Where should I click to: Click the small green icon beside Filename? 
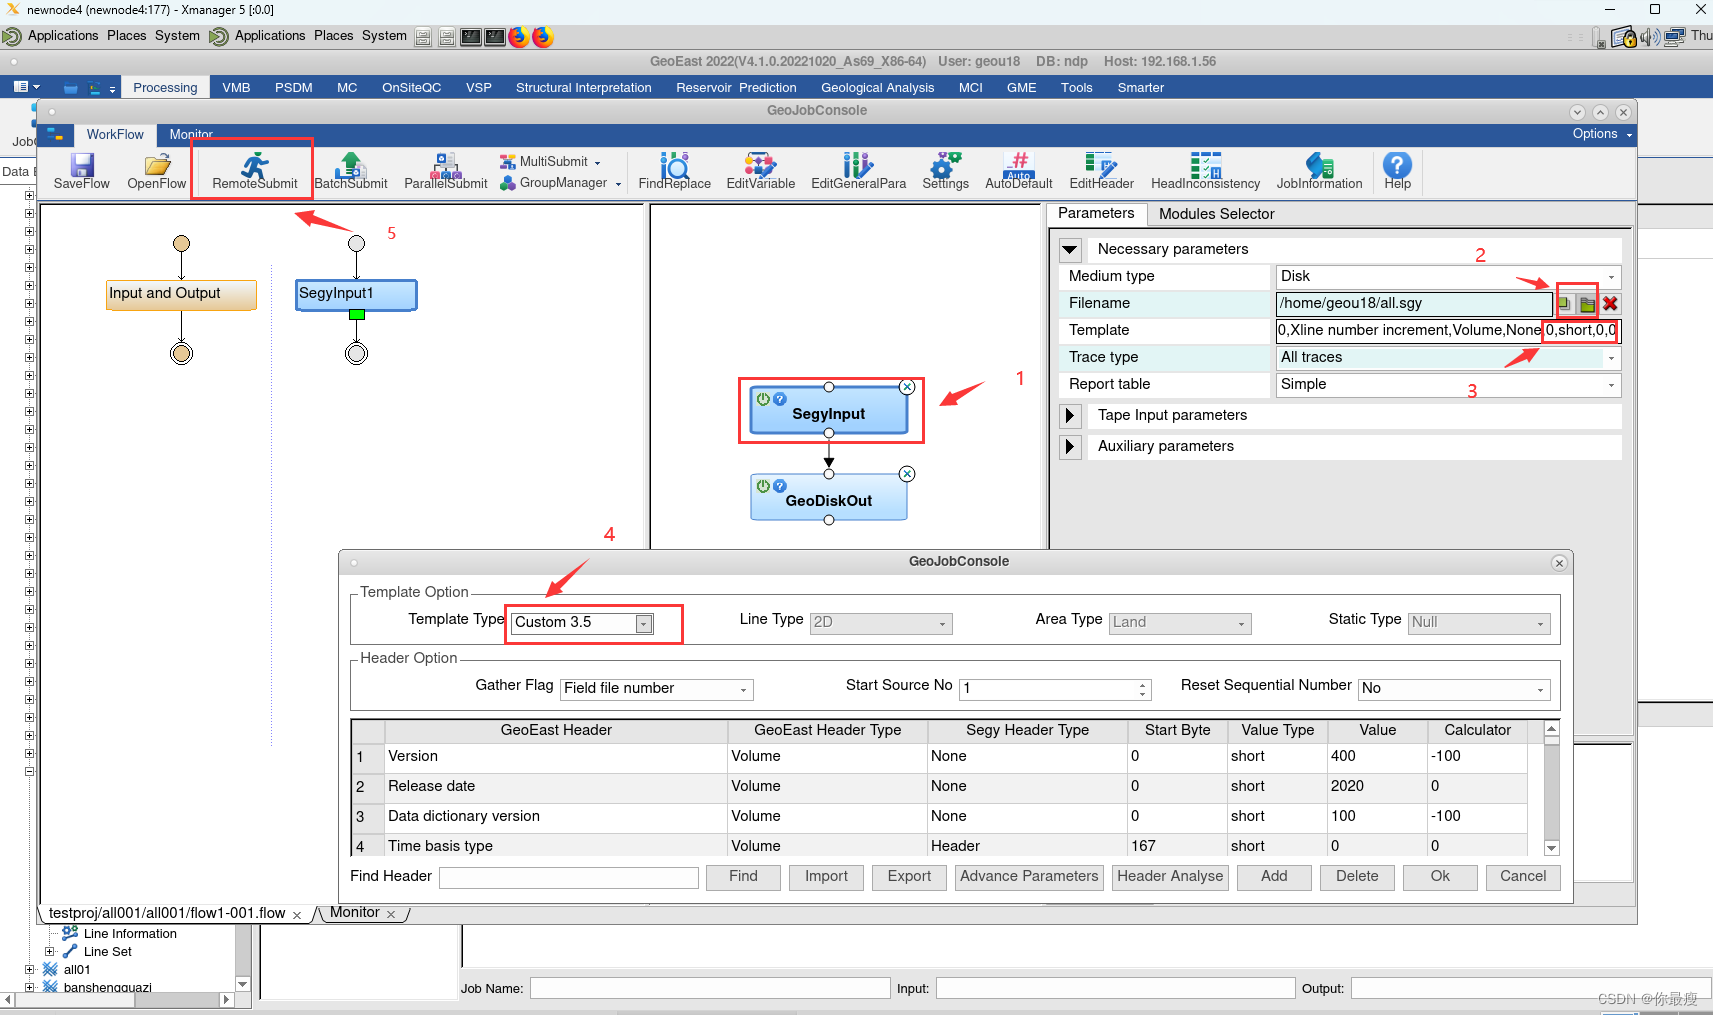click(1565, 304)
